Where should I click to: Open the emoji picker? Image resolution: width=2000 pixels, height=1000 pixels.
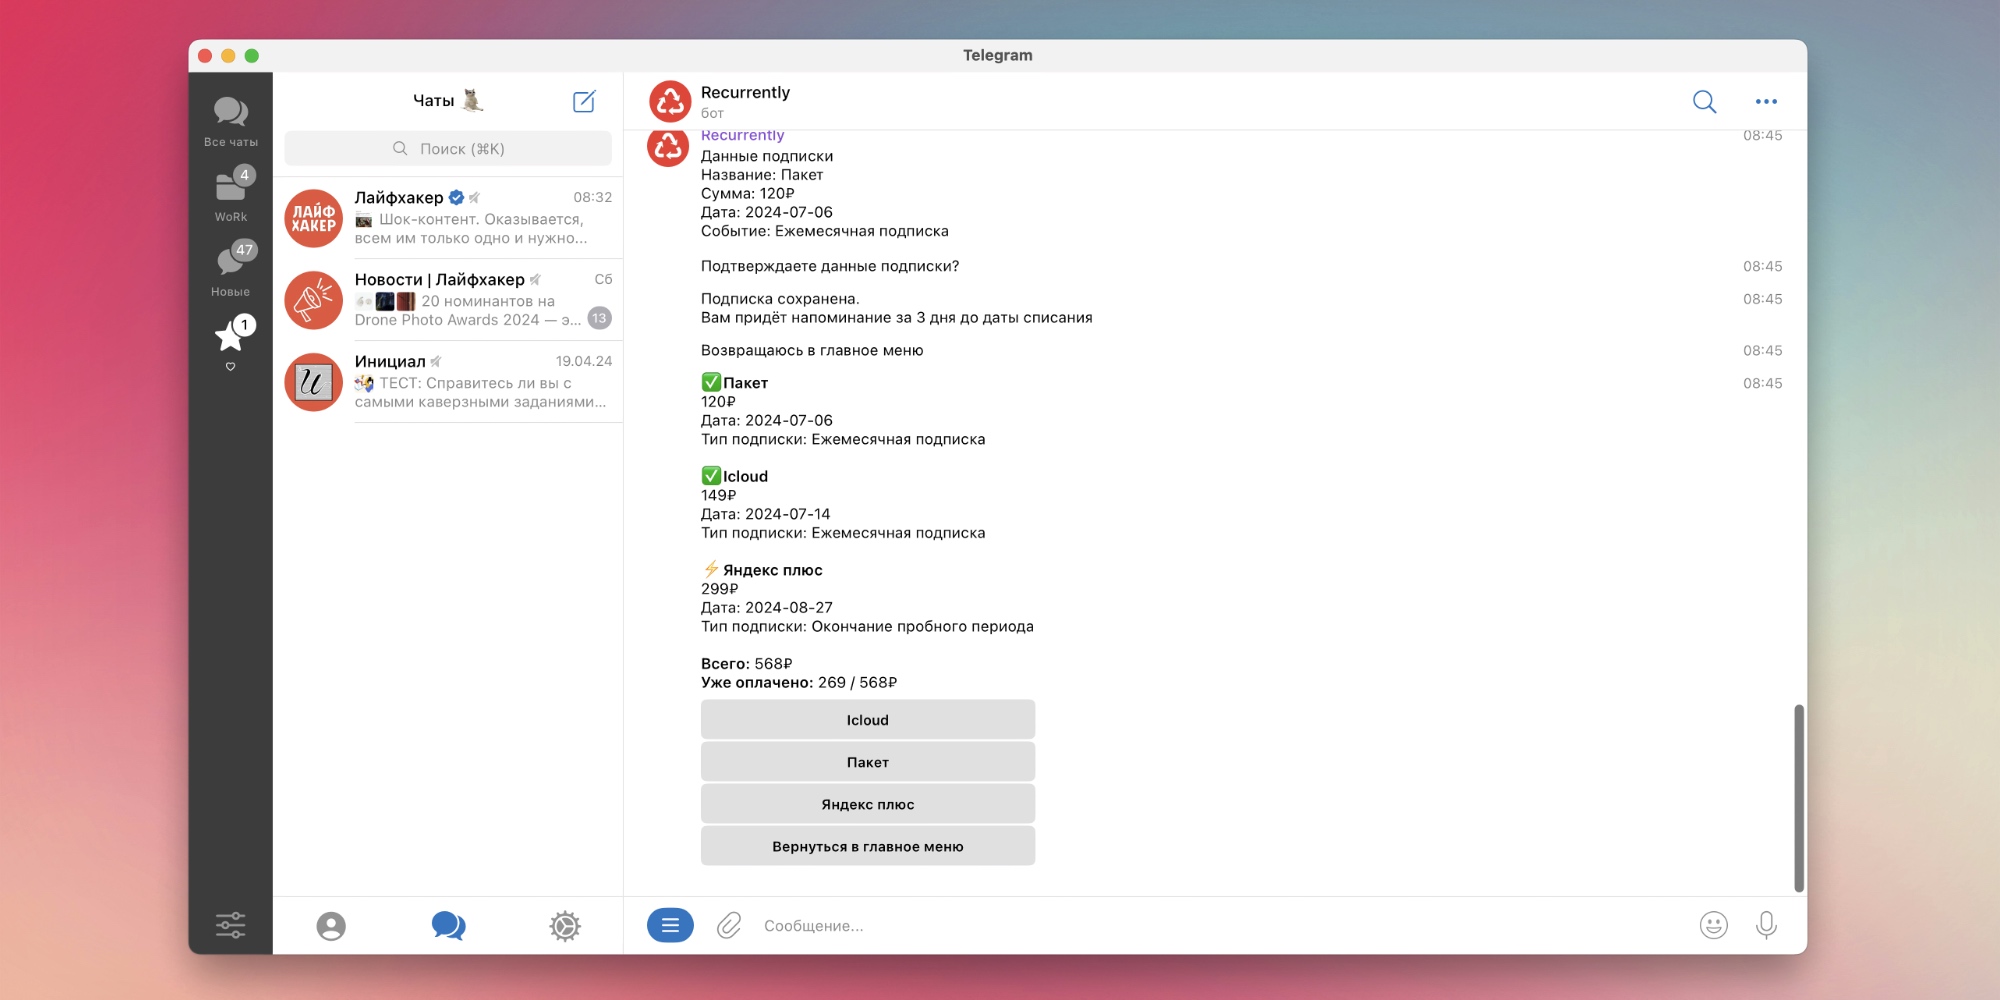click(x=1714, y=926)
